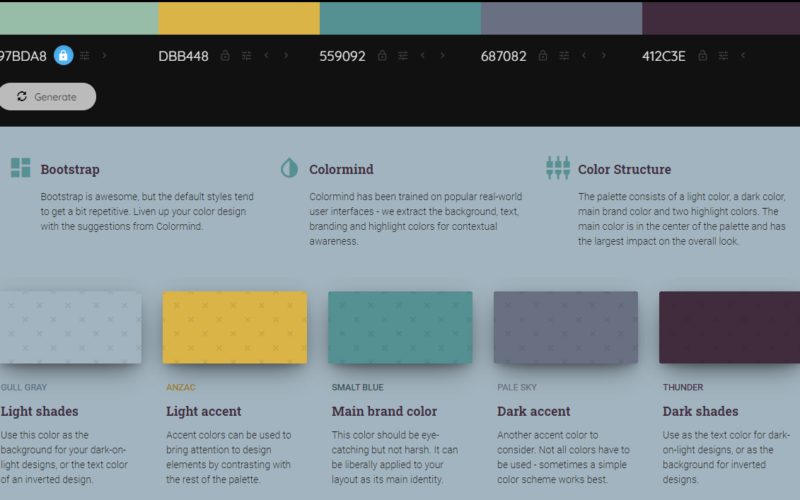Move 412C3E color left
800x500 pixels.
pyautogui.click(x=743, y=55)
